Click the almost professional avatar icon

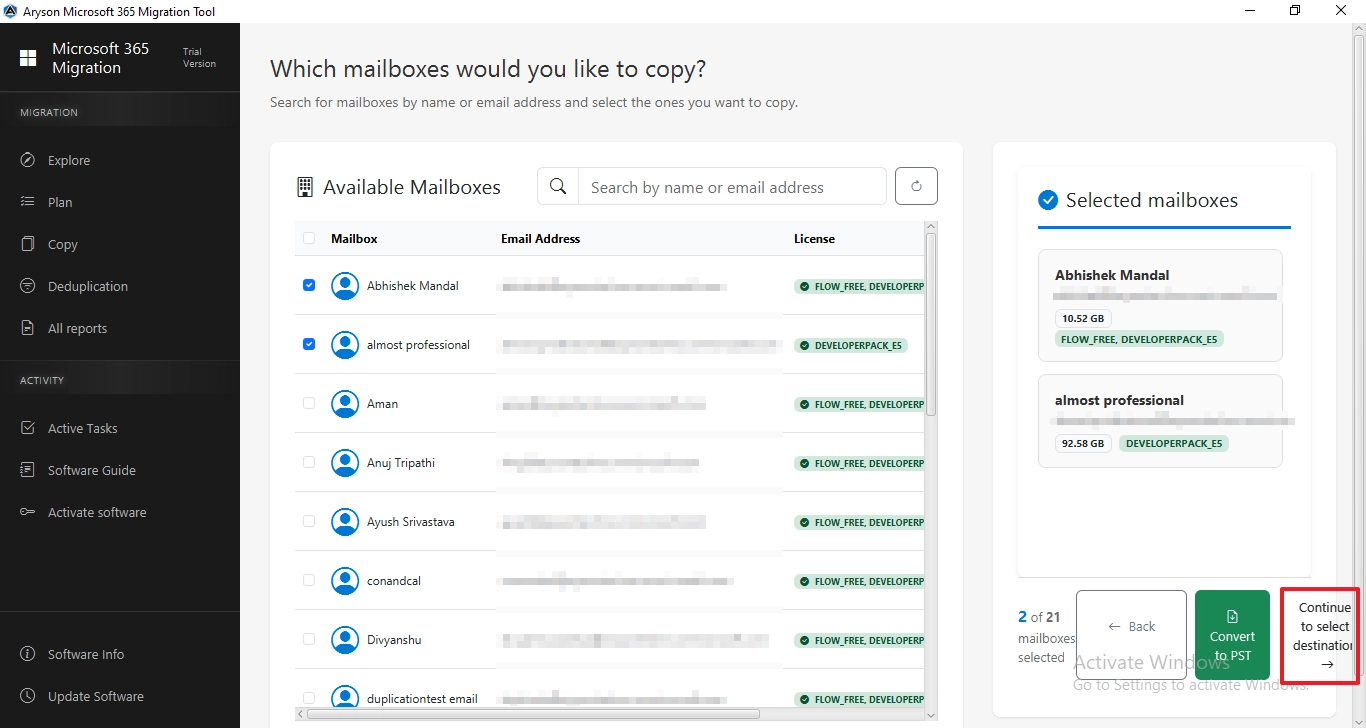[345, 345]
